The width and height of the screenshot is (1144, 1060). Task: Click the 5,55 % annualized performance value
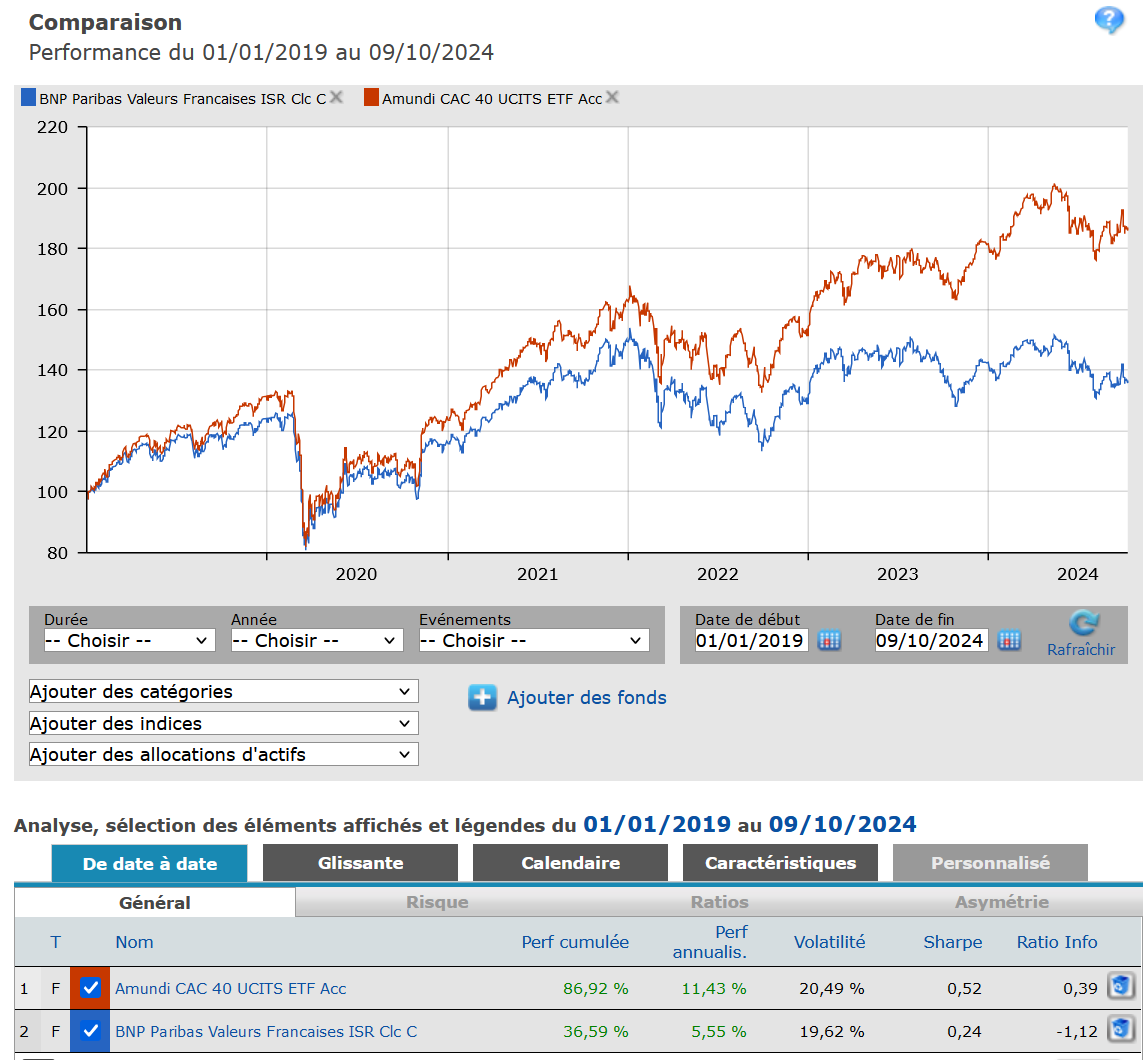[719, 1032]
